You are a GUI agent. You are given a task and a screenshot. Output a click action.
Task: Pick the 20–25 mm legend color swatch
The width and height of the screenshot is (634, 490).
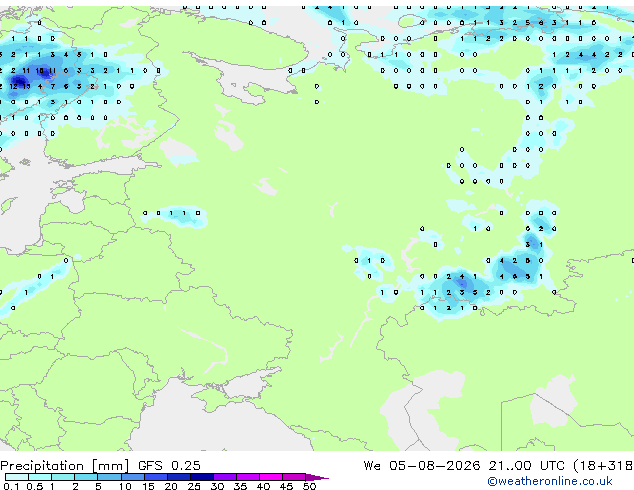(178, 477)
